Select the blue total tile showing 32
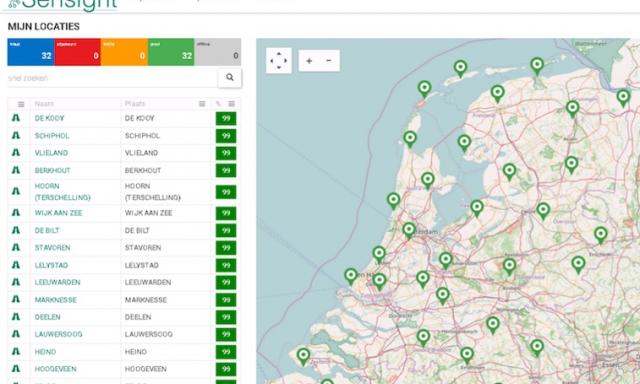The width and height of the screenshot is (640, 384). (31, 52)
